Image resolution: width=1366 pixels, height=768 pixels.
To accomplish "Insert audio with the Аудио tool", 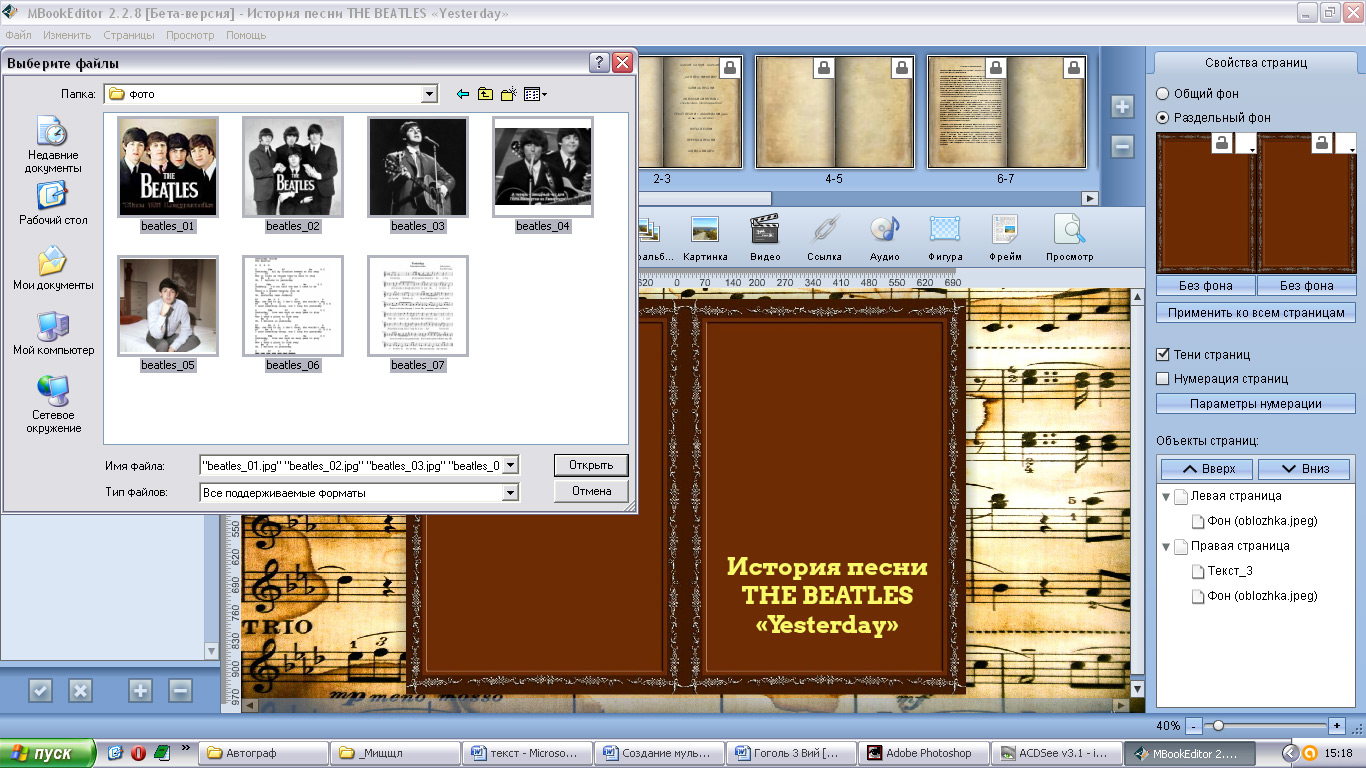I will (885, 238).
